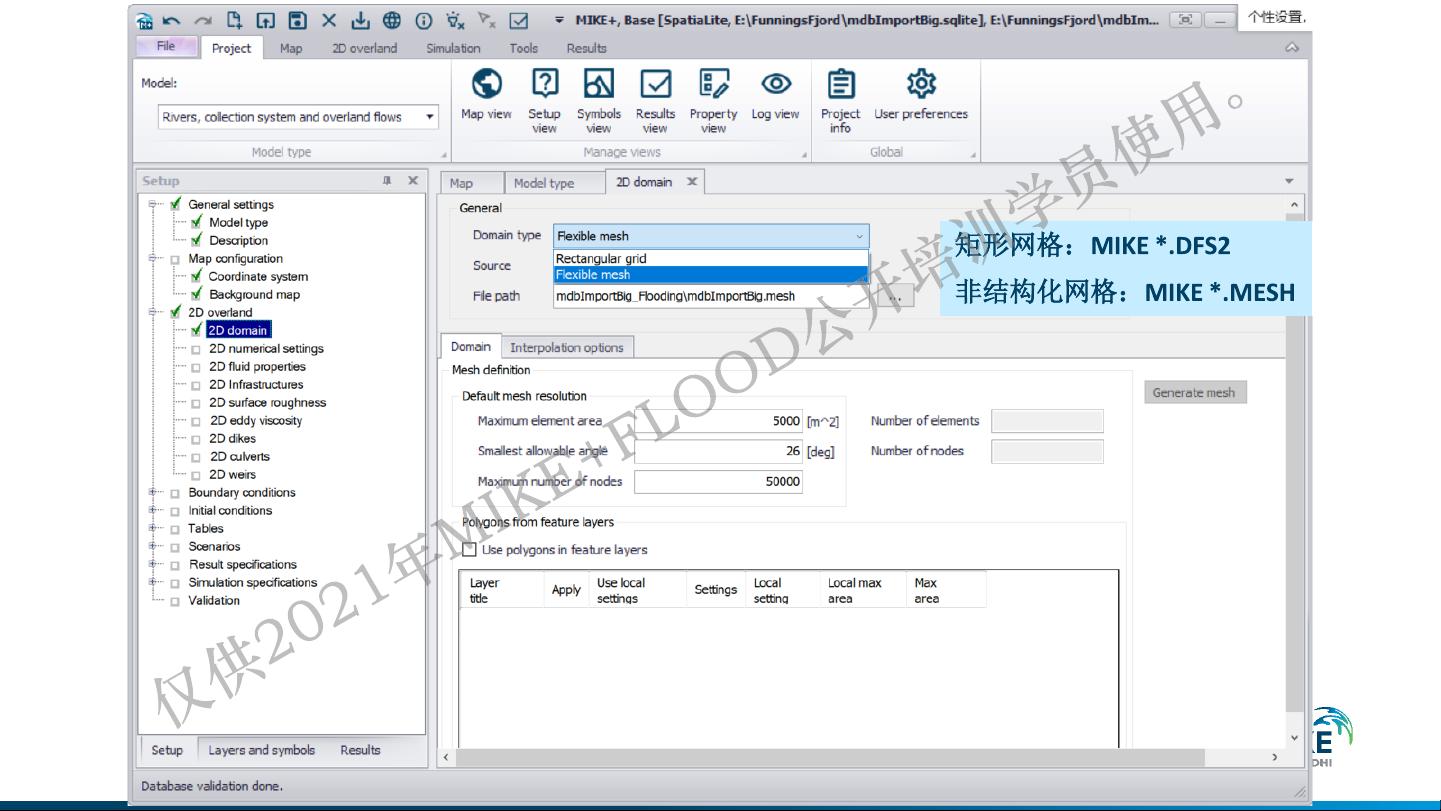
Task: Switch to the Map ribbon tab
Action: 291,48
